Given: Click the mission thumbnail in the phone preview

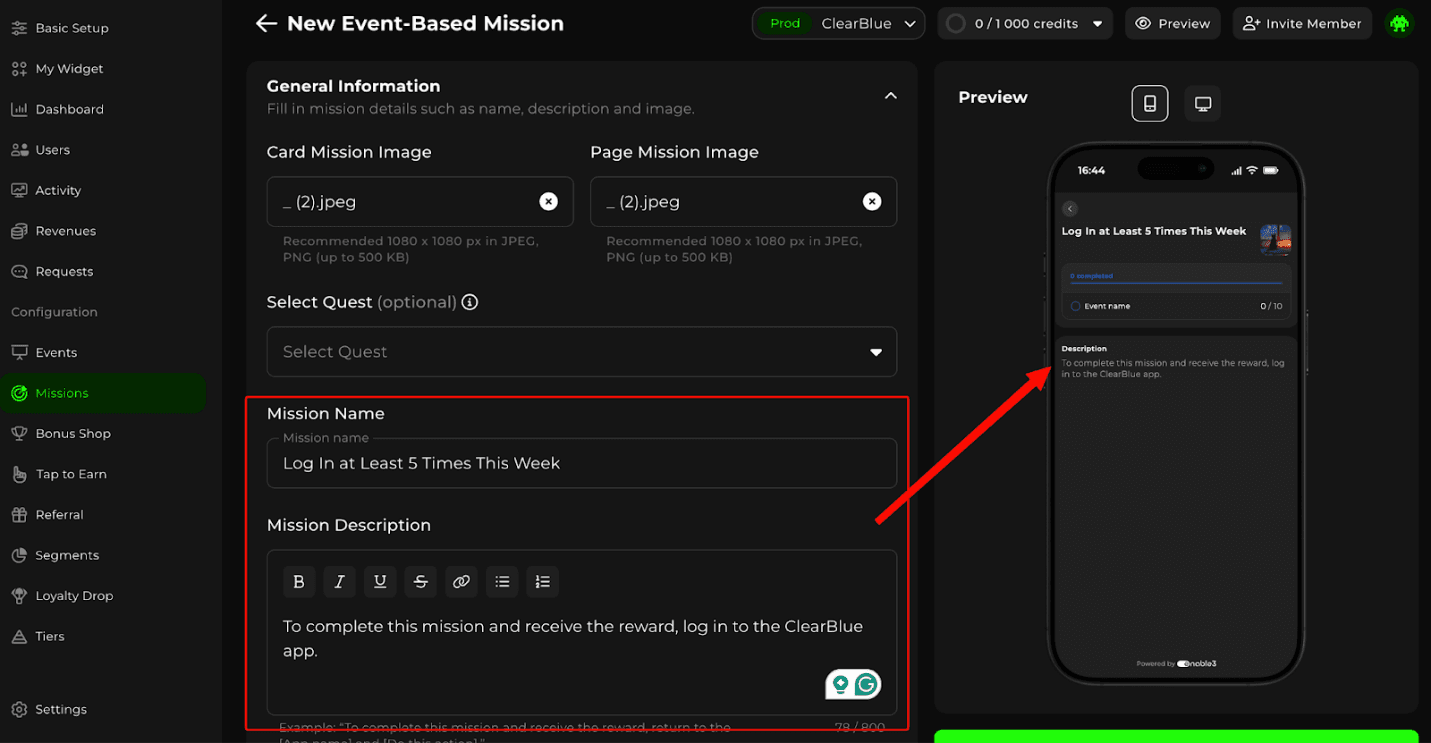Looking at the screenshot, I should click(1275, 239).
